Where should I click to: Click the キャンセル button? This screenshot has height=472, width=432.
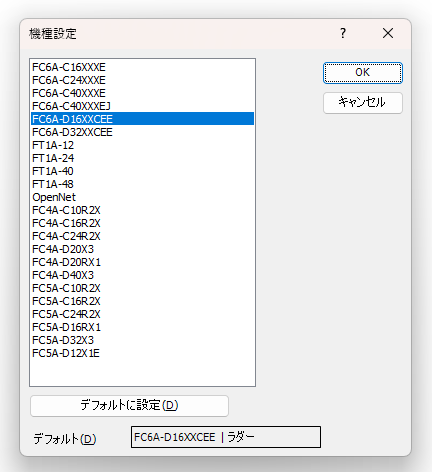(363, 103)
